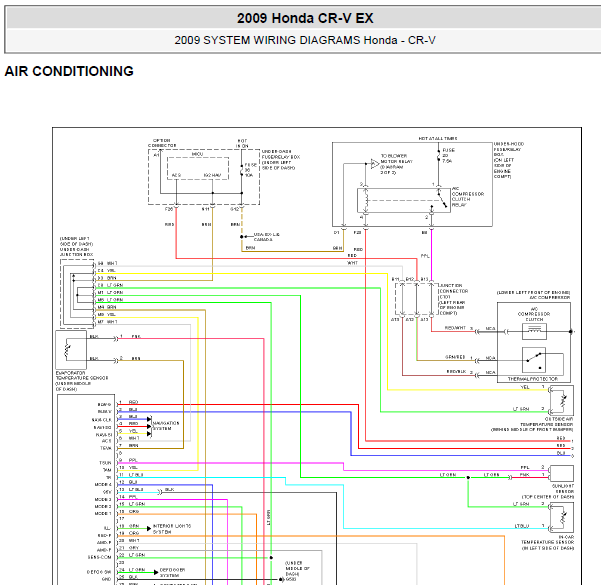This screenshot has width=601, height=585.
Task: Click the LT GRN splice dot near sunlight sensor
Action: pyautogui.click(x=468, y=477)
